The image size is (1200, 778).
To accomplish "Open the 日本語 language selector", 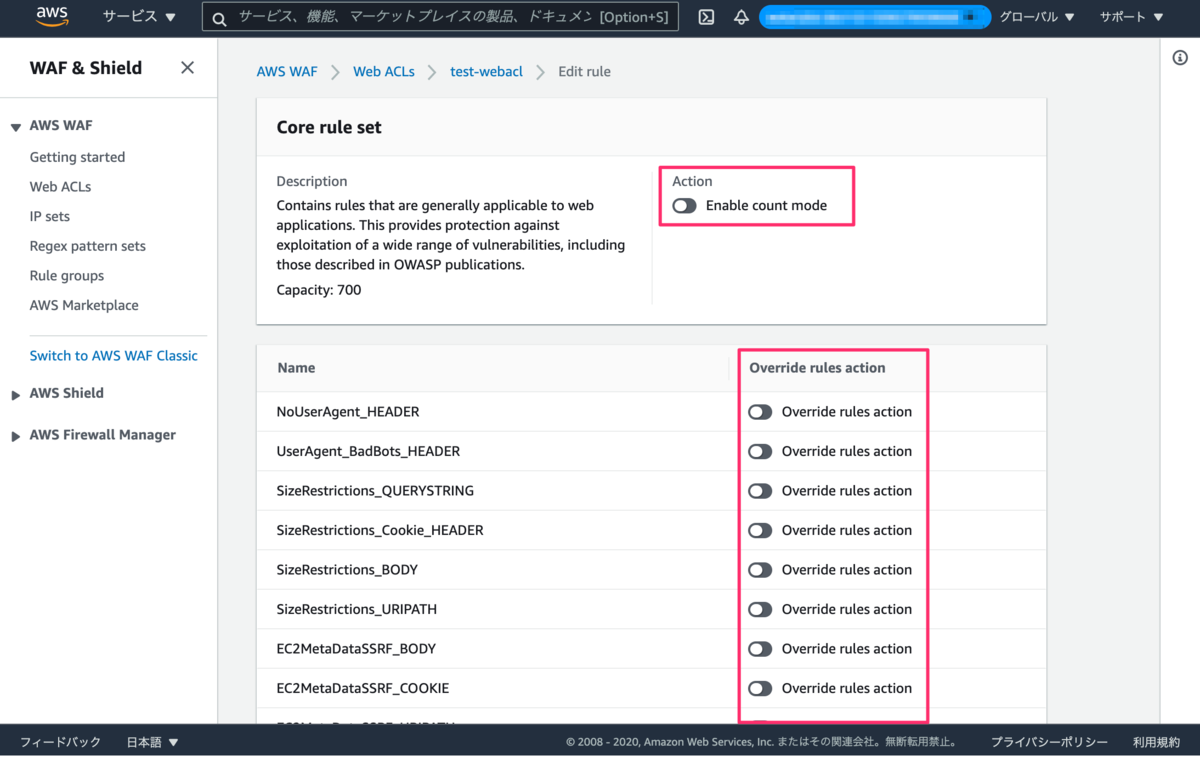I will tap(152, 742).
